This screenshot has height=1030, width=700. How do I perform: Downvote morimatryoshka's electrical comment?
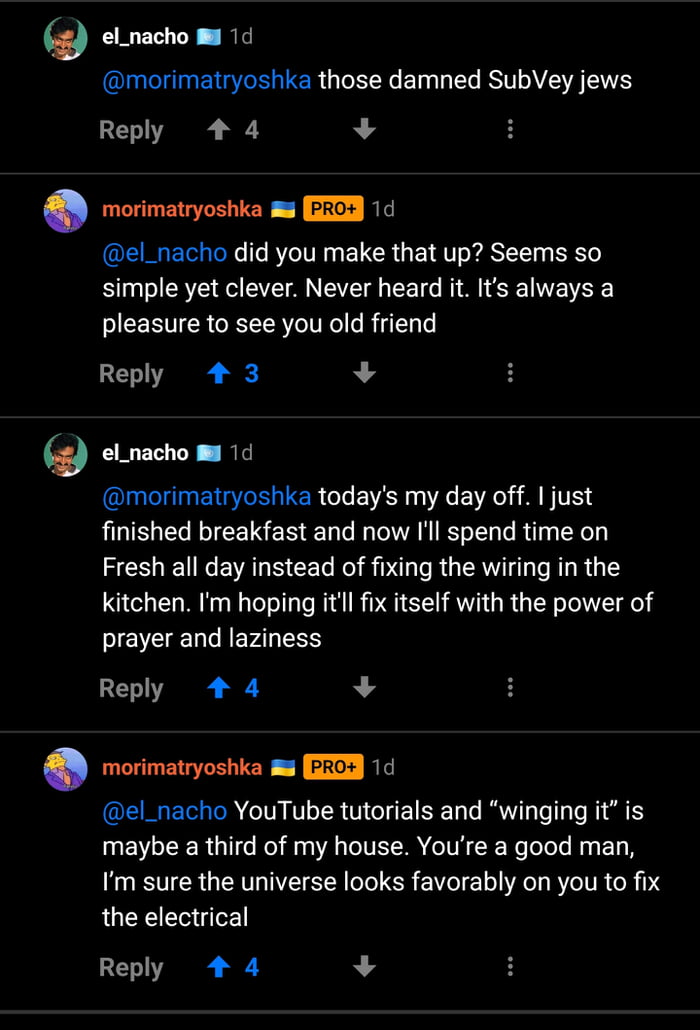point(364,966)
